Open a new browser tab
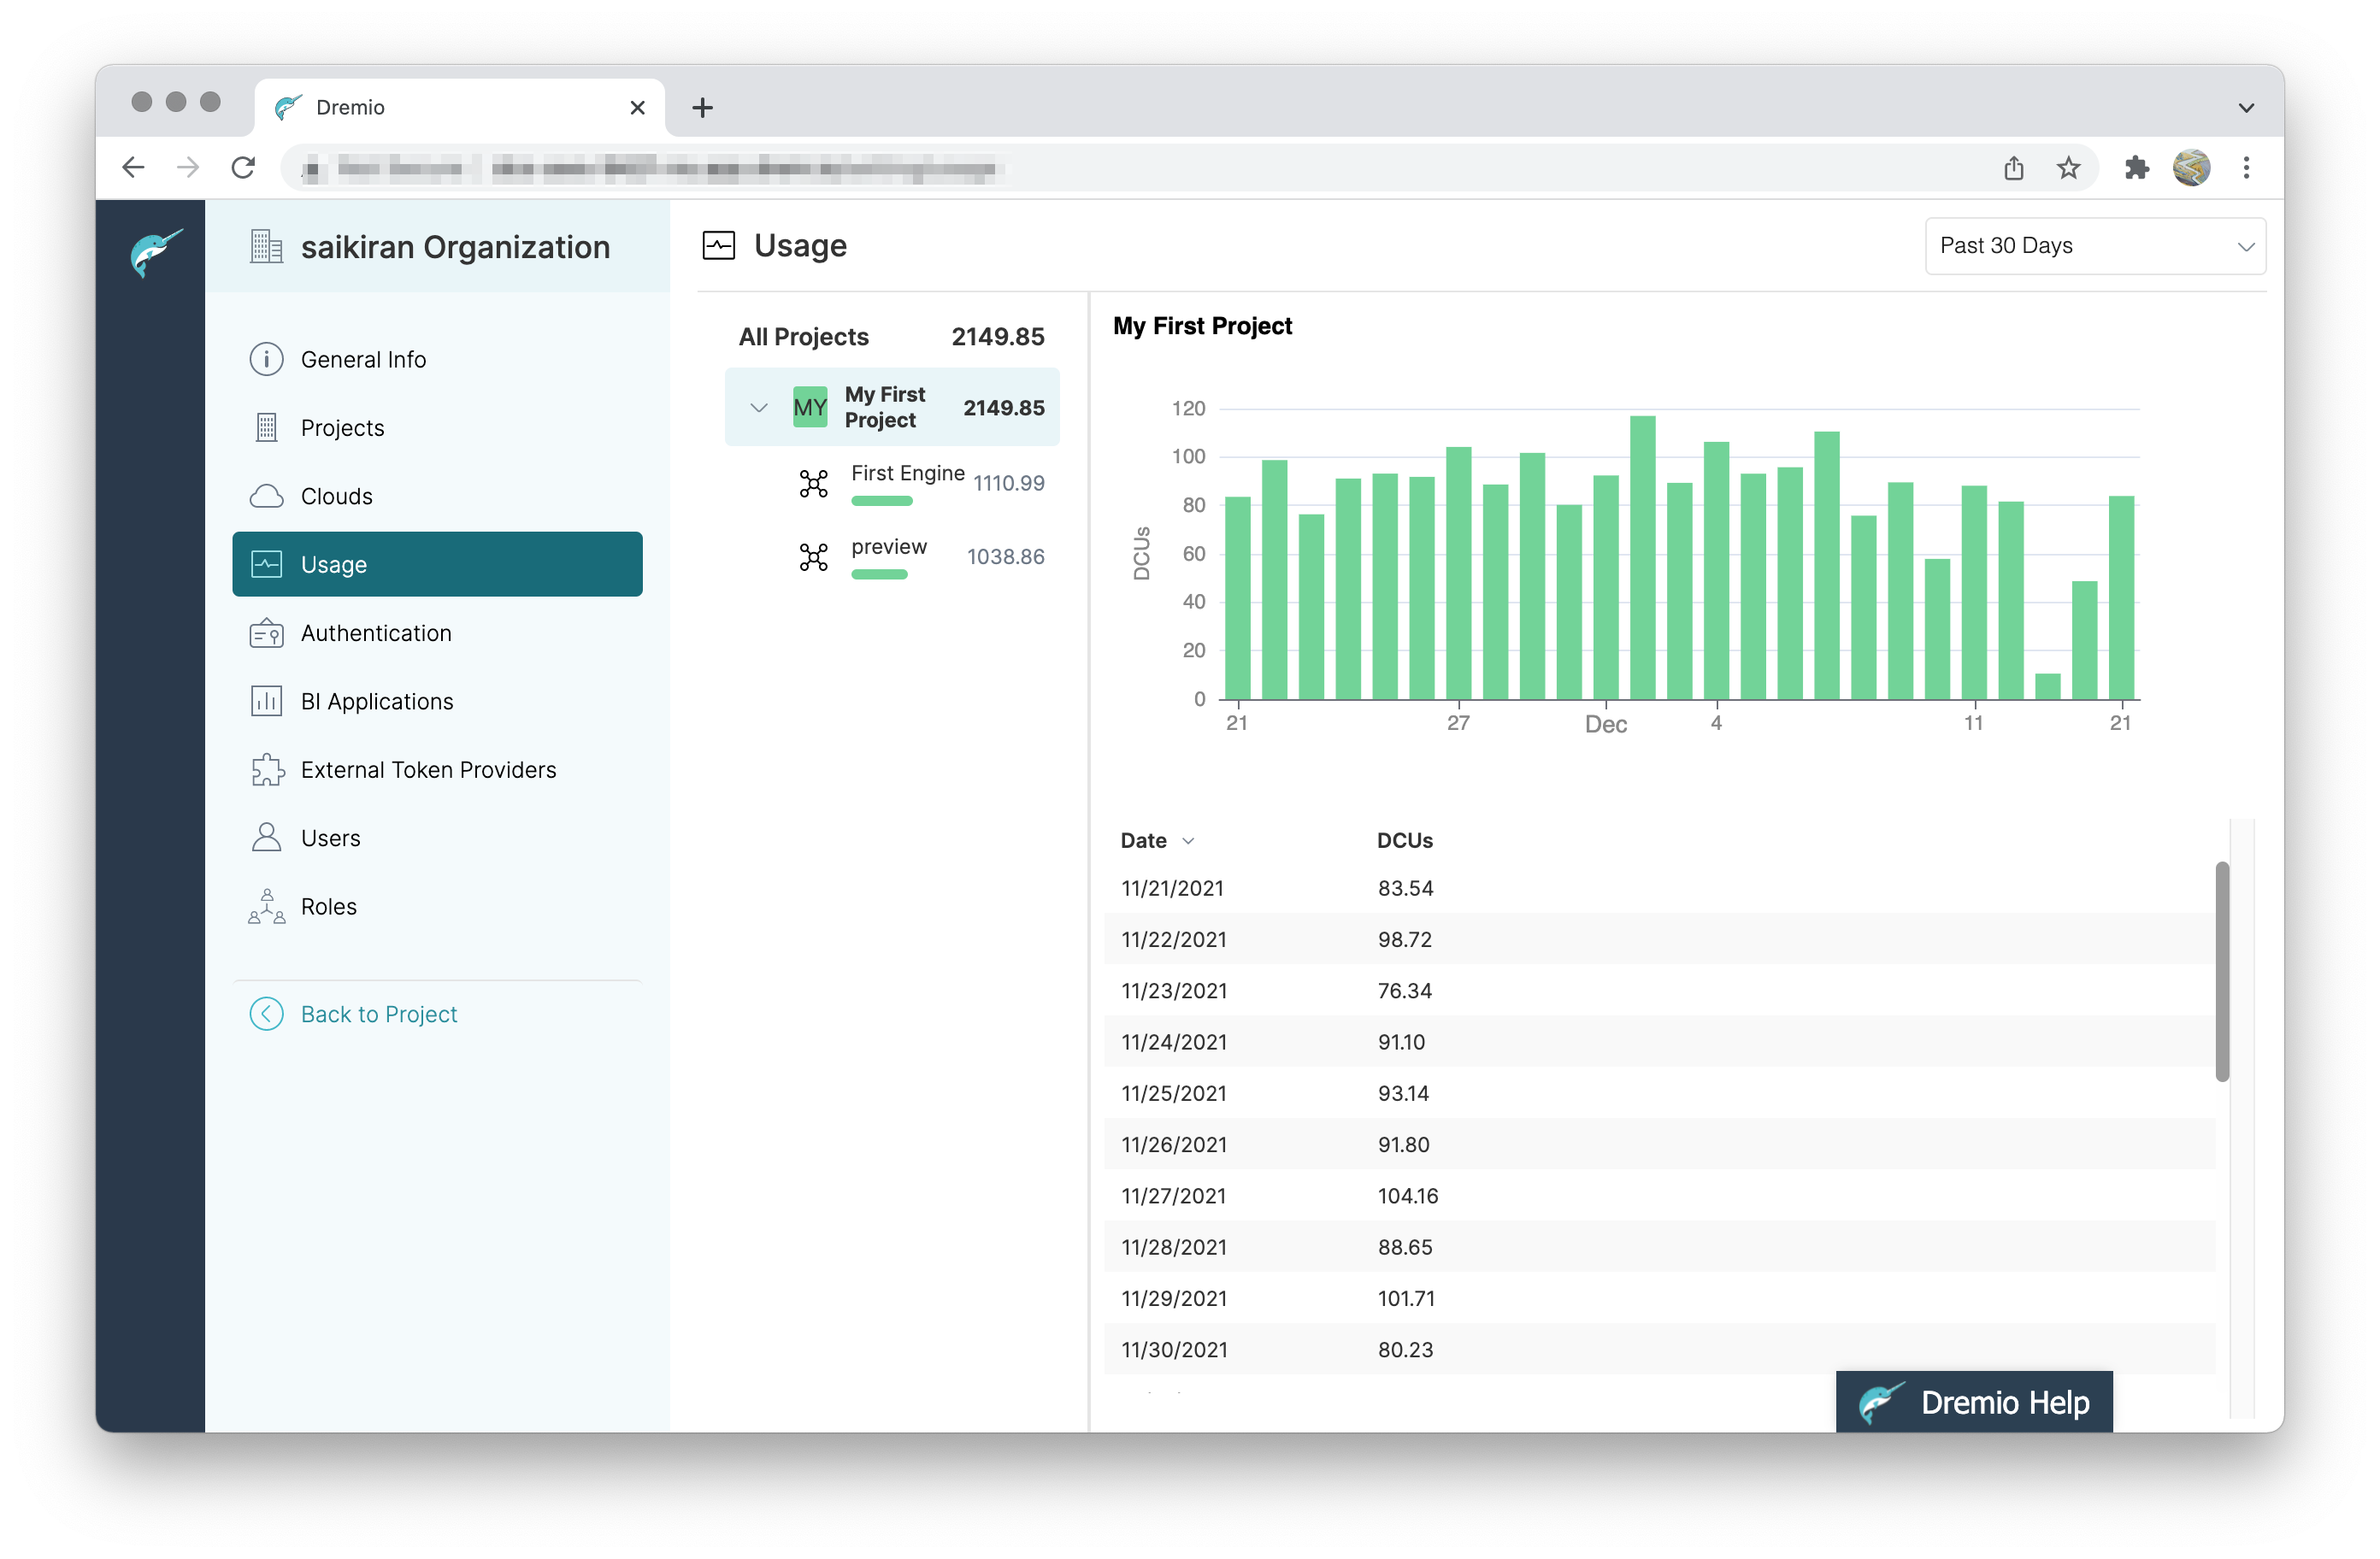 coord(702,108)
